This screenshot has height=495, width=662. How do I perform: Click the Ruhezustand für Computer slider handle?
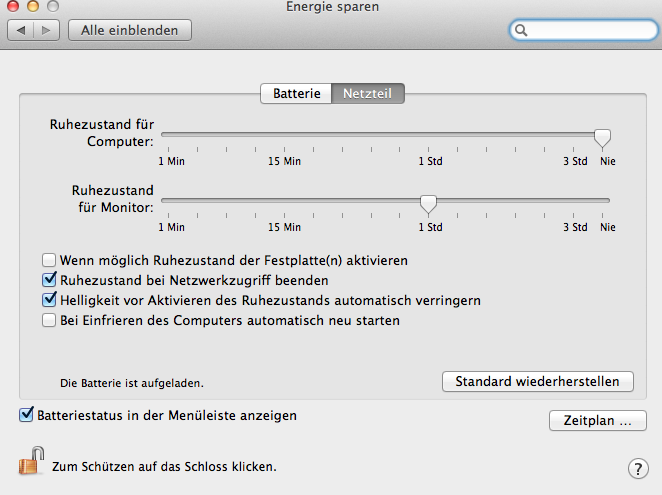point(602,137)
